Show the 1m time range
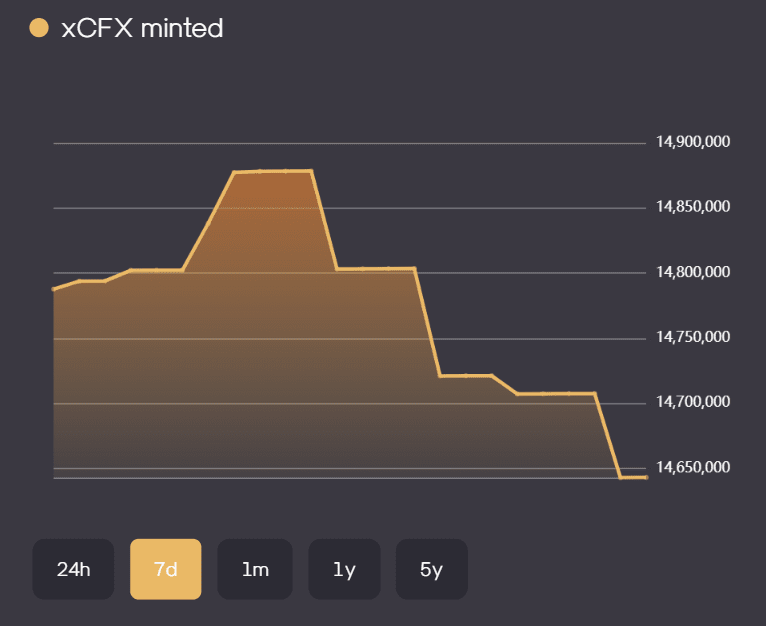 pyautogui.click(x=255, y=569)
